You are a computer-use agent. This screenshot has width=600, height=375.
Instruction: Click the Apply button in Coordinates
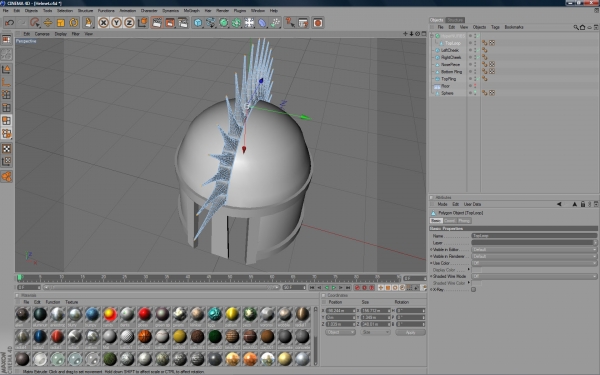[x=410, y=332]
